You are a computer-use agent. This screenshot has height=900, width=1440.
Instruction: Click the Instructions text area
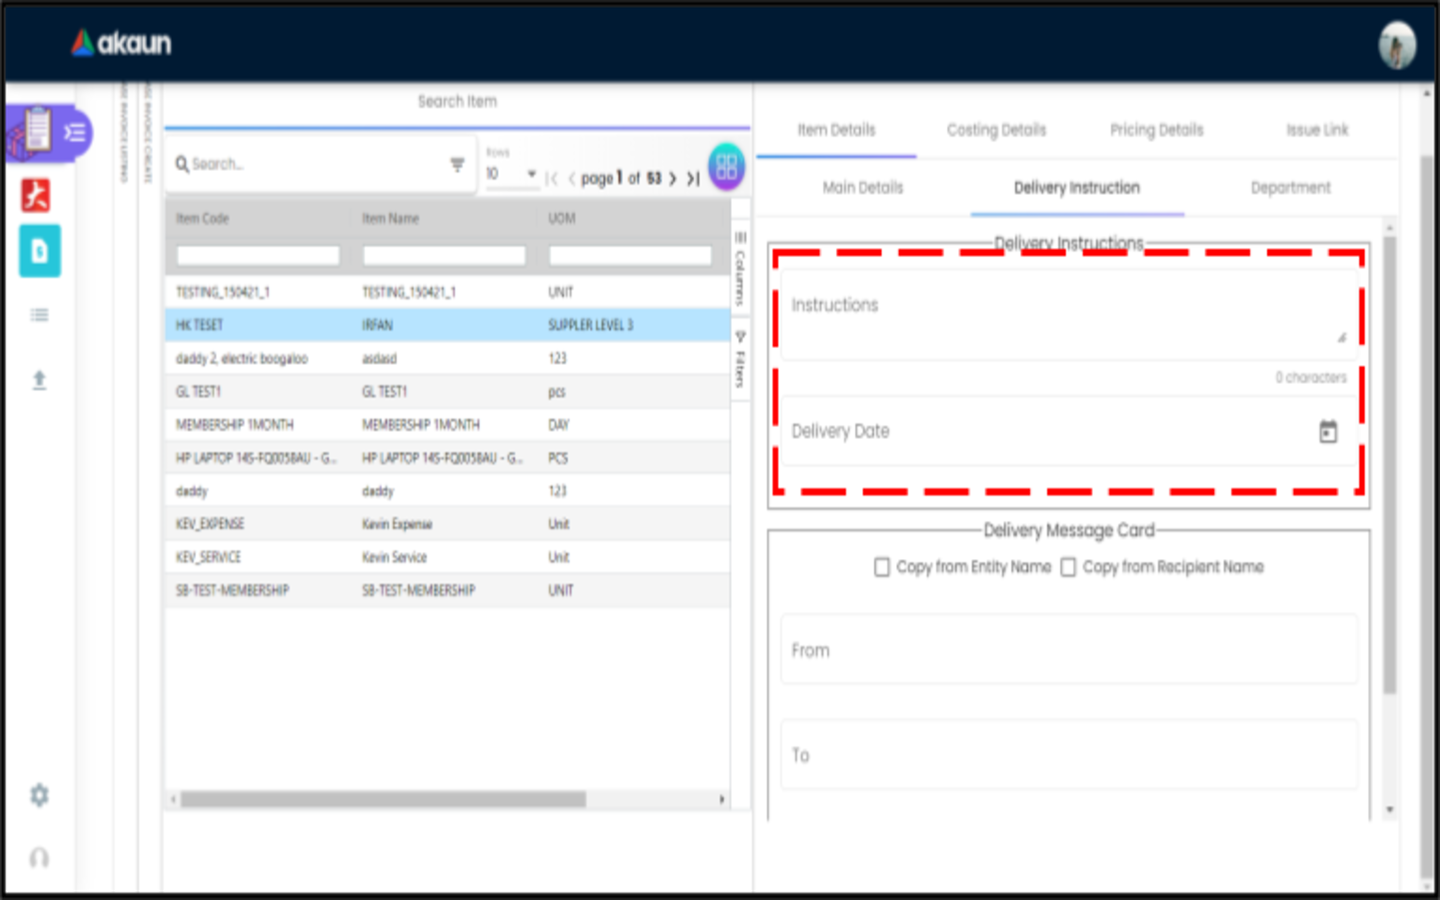pos(1068,312)
